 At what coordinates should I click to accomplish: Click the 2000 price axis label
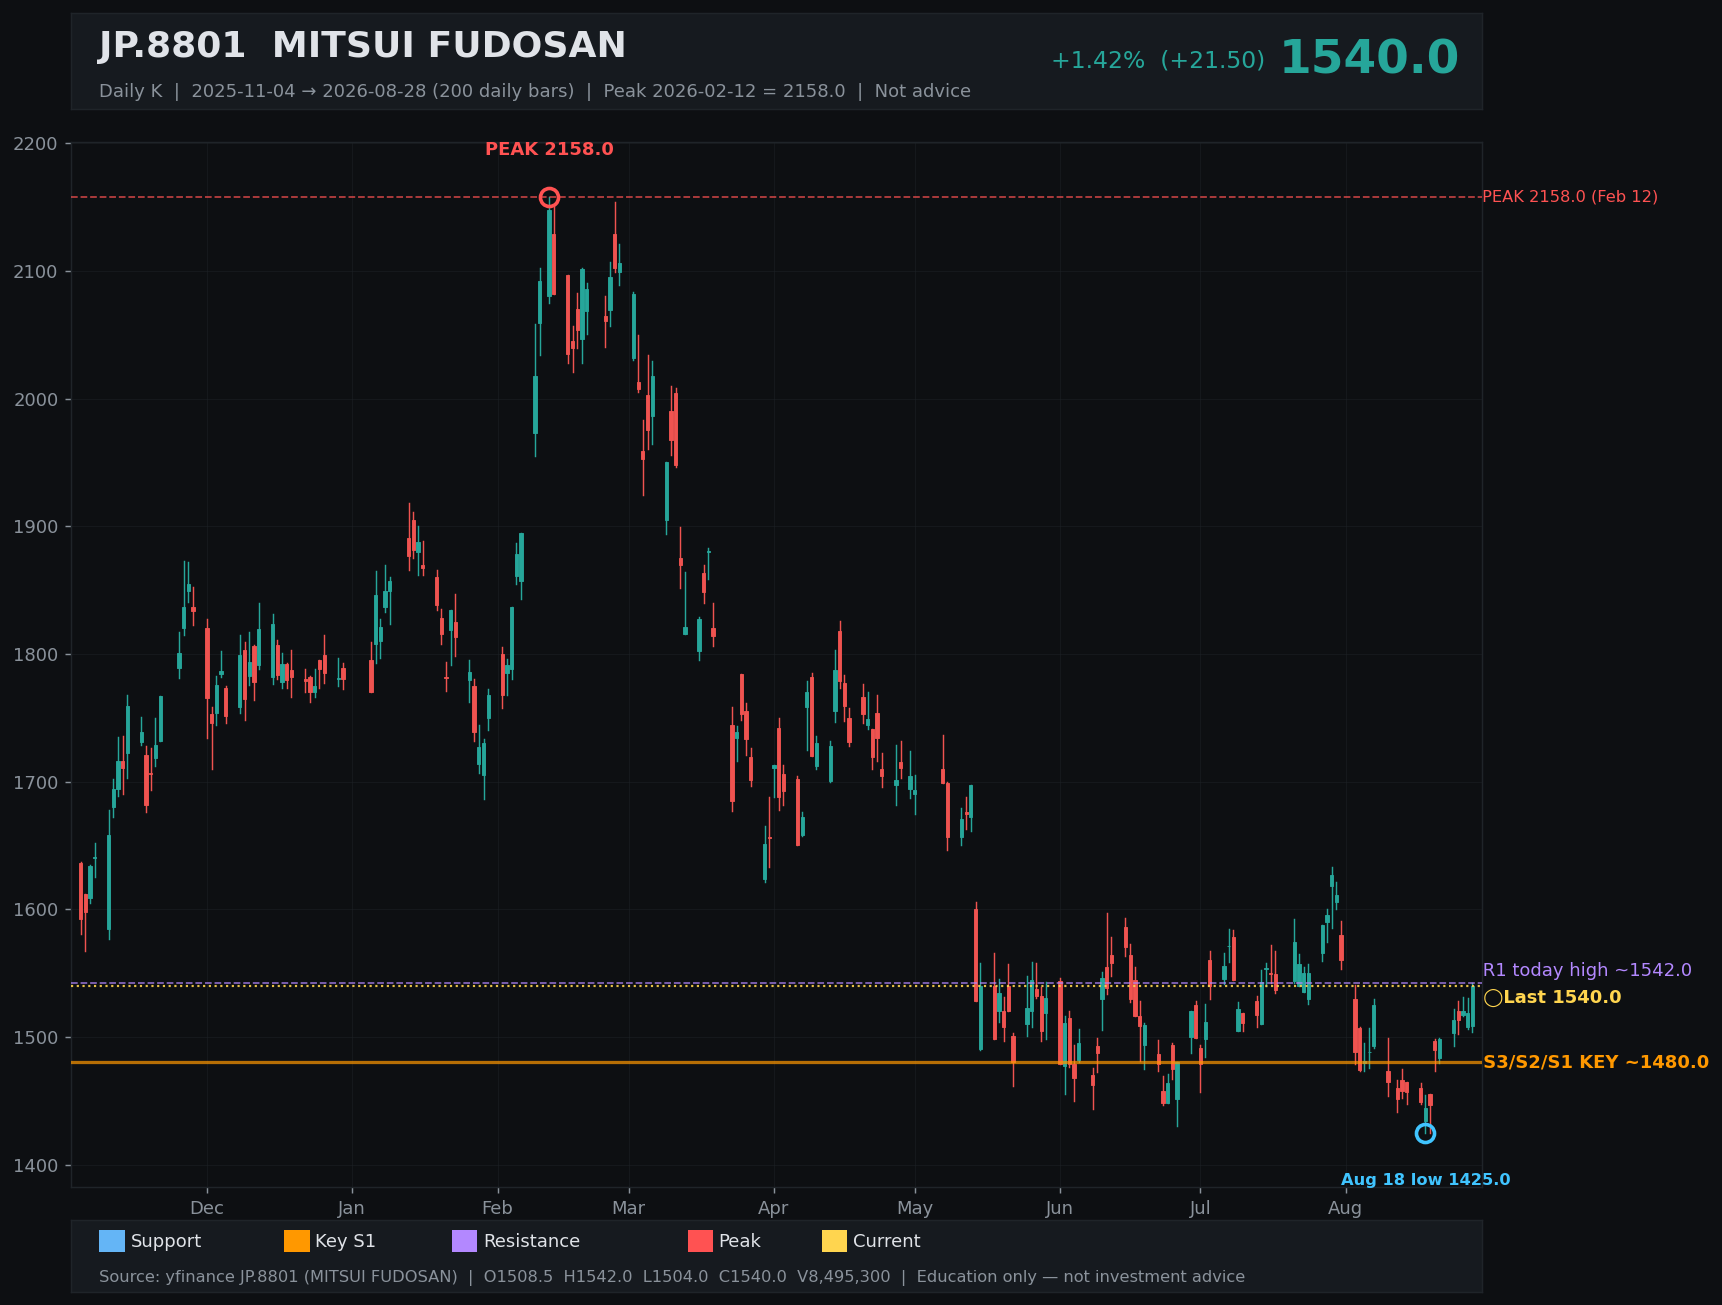click(36, 400)
